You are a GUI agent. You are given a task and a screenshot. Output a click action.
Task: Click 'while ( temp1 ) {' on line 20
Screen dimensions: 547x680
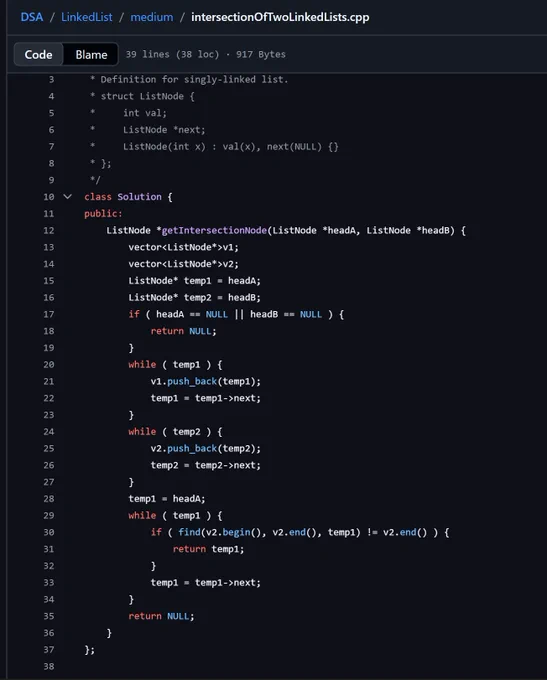click(x=175, y=365)
